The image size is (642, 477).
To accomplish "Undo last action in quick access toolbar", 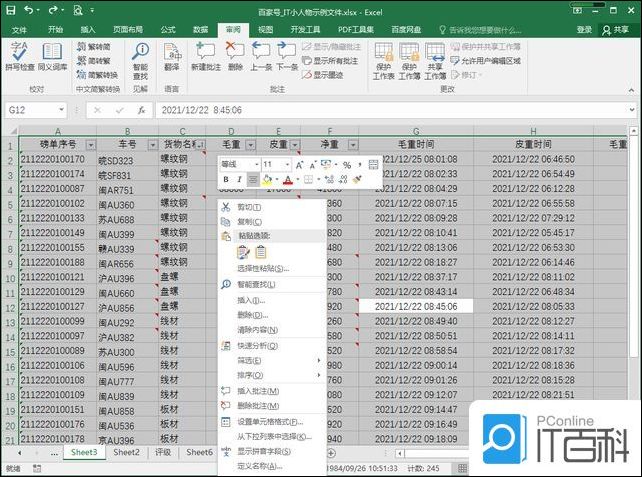I will tap(29, 10).
